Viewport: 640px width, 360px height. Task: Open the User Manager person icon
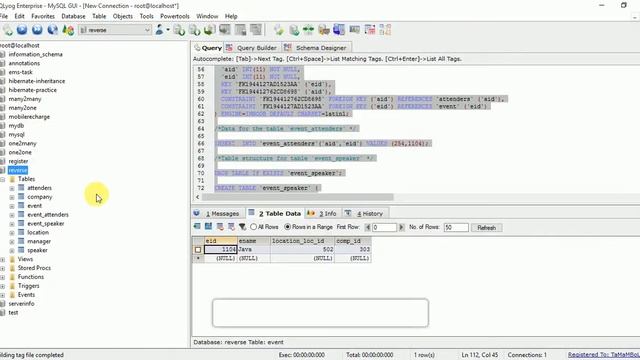click(x=159, y=29)
